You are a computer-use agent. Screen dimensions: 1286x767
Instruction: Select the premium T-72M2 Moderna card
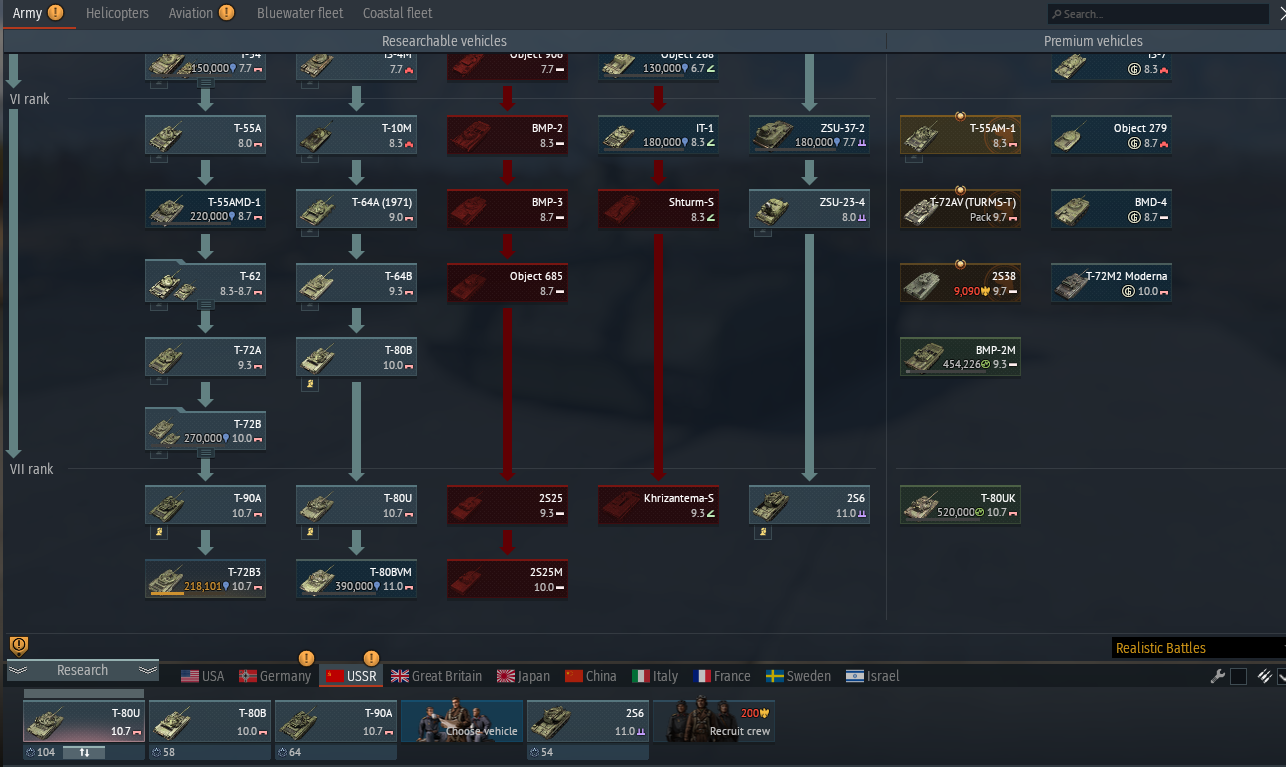coord(1112,283)
